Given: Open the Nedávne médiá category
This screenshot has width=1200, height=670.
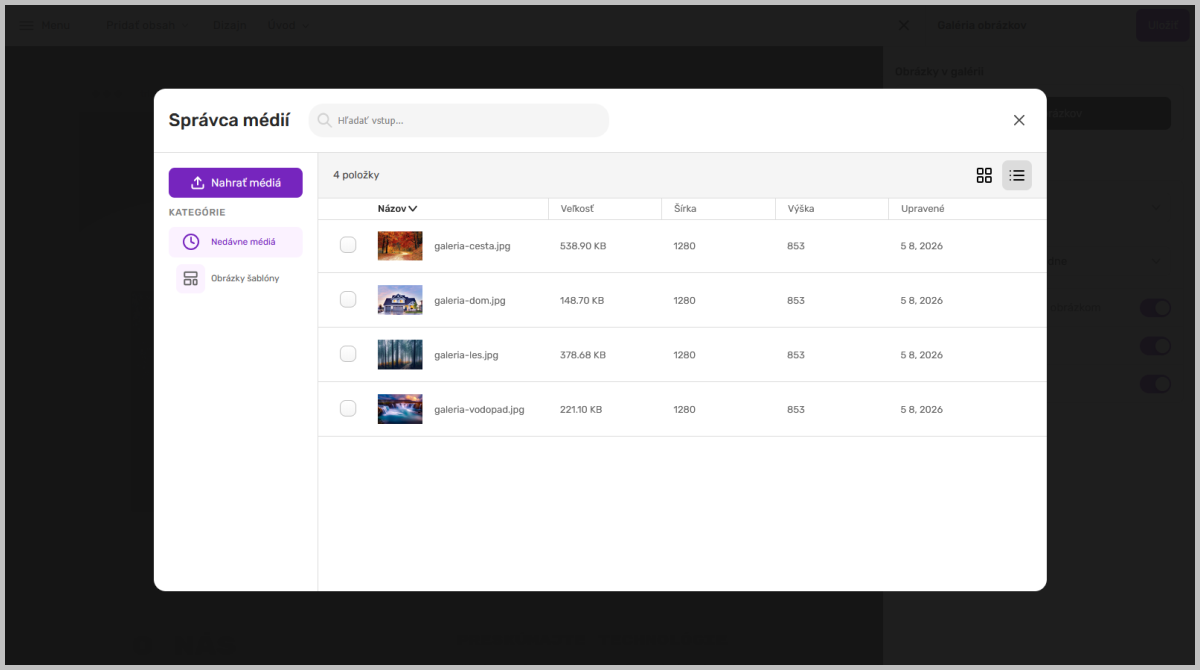Looking at the screenshot, I should pyautogui.click(x=236, y=242).
